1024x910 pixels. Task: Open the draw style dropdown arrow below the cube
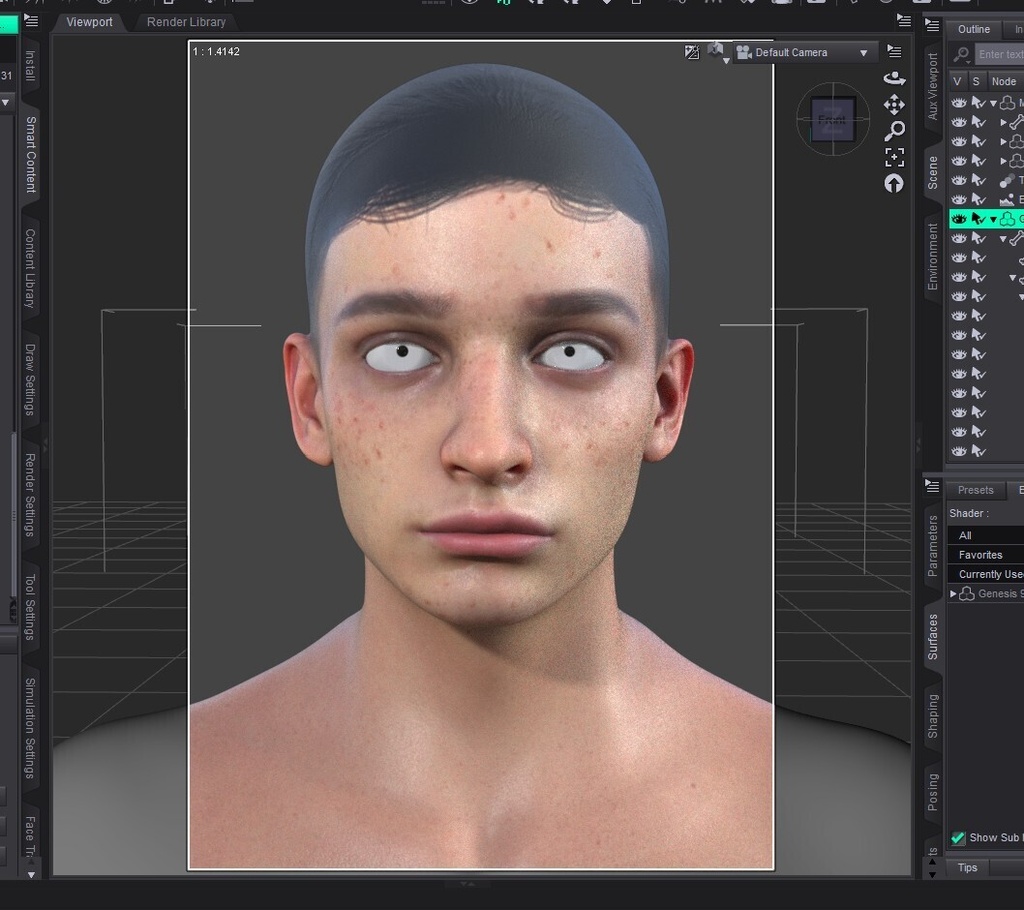pyautogui.click(x=726, y=61)
